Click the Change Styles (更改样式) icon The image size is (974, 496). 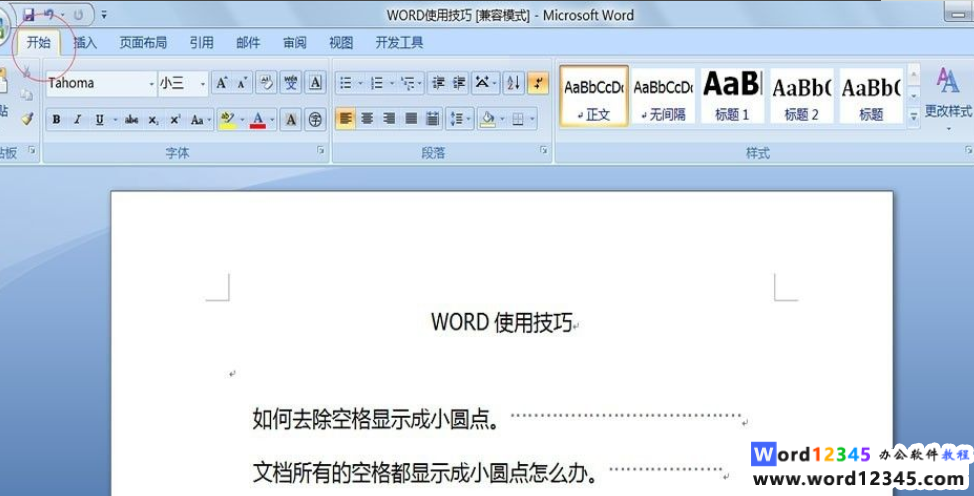pyautogui.click(x=948, y=81)
